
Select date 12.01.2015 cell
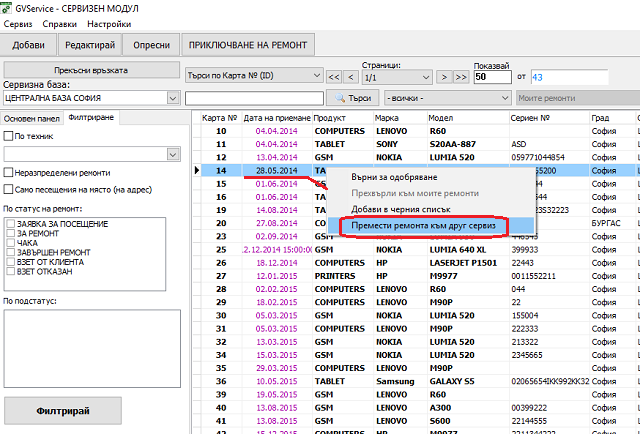point(277,276)
